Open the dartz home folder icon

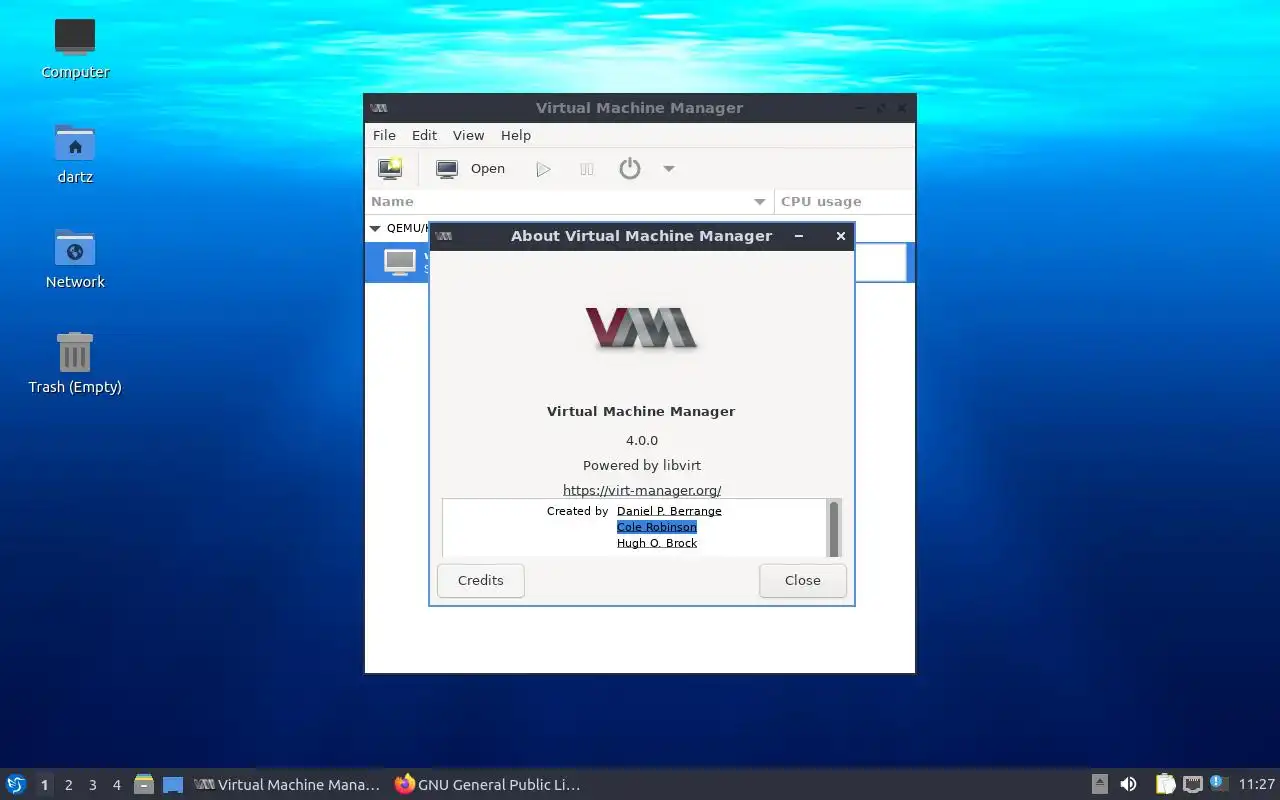(x=75, y=152)
